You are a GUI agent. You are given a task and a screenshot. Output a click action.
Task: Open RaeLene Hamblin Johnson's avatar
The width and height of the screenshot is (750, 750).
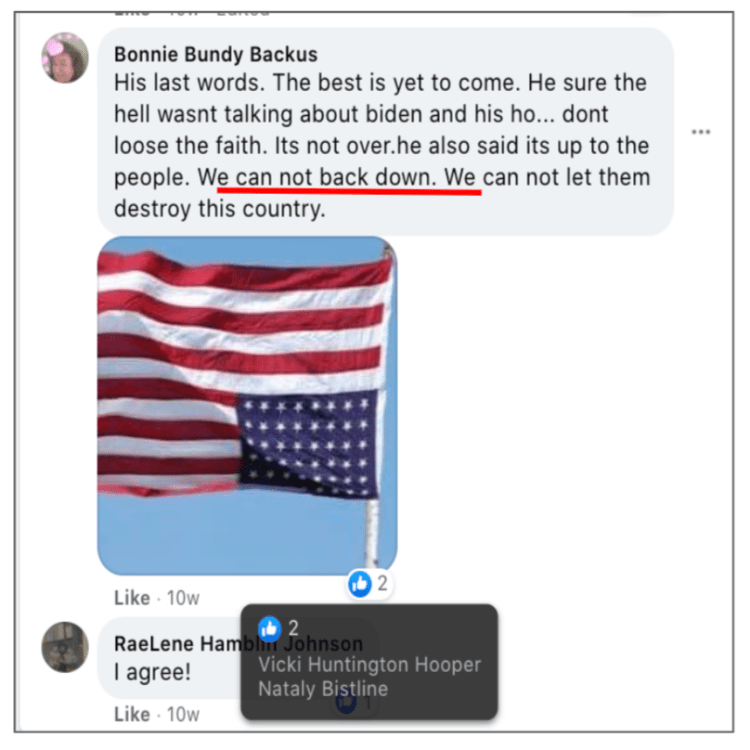(65, 647)
